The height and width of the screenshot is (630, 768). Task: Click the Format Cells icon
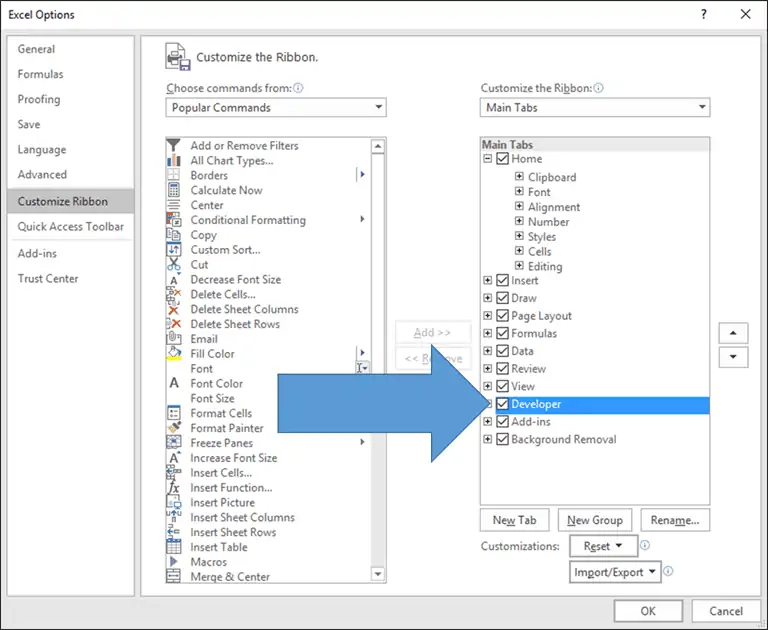pos(173,413)
